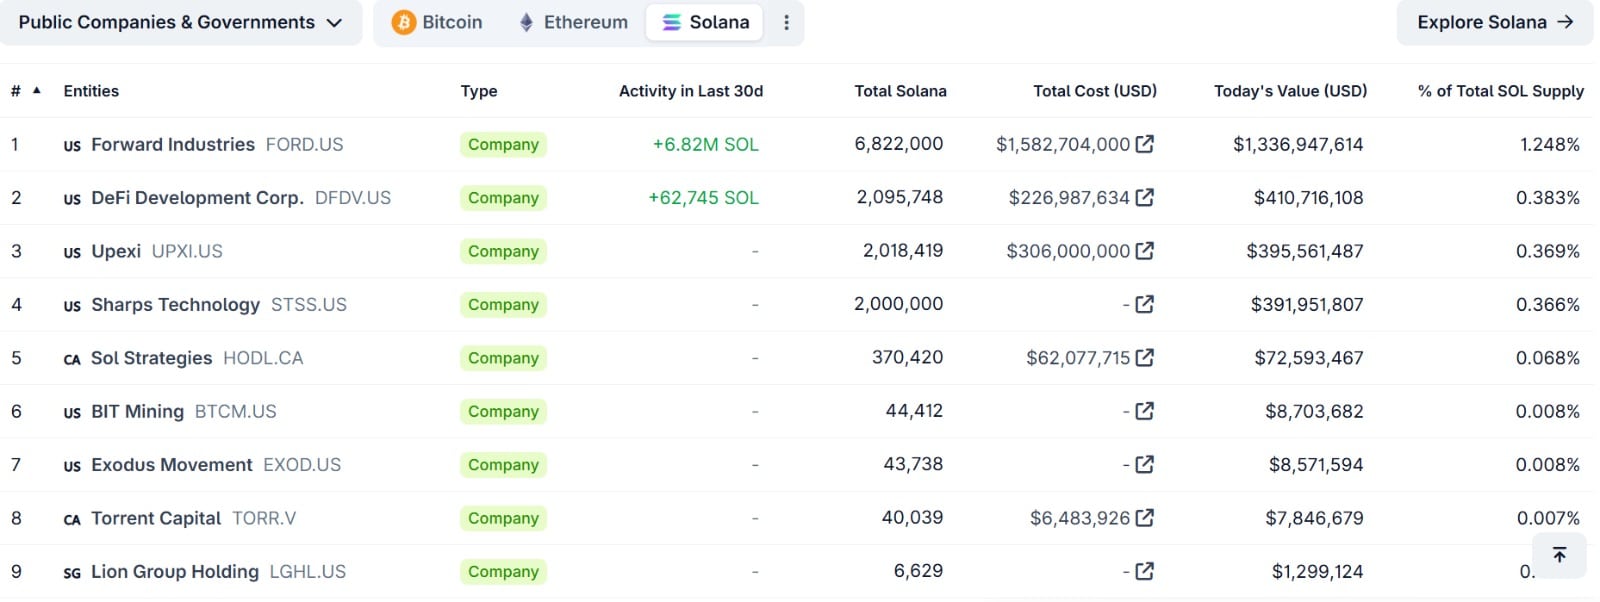1600x602 pixels.
Task: Open the Lion Group Holding entity link
Action: 175,571
